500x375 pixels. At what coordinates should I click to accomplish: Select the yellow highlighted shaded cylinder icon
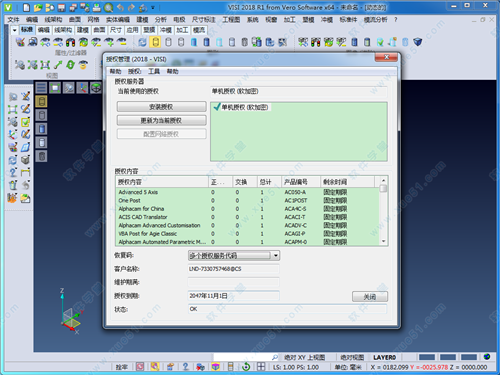(x=155, y=42)
